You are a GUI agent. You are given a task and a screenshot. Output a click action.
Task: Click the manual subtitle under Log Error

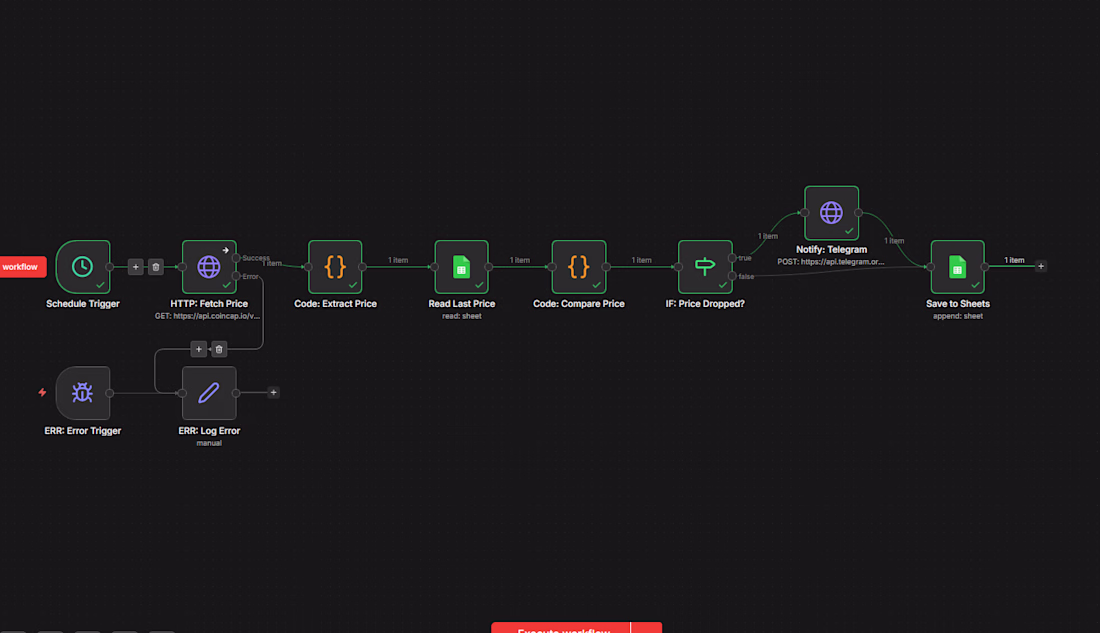pyautogui.click(x=209, y=443)
